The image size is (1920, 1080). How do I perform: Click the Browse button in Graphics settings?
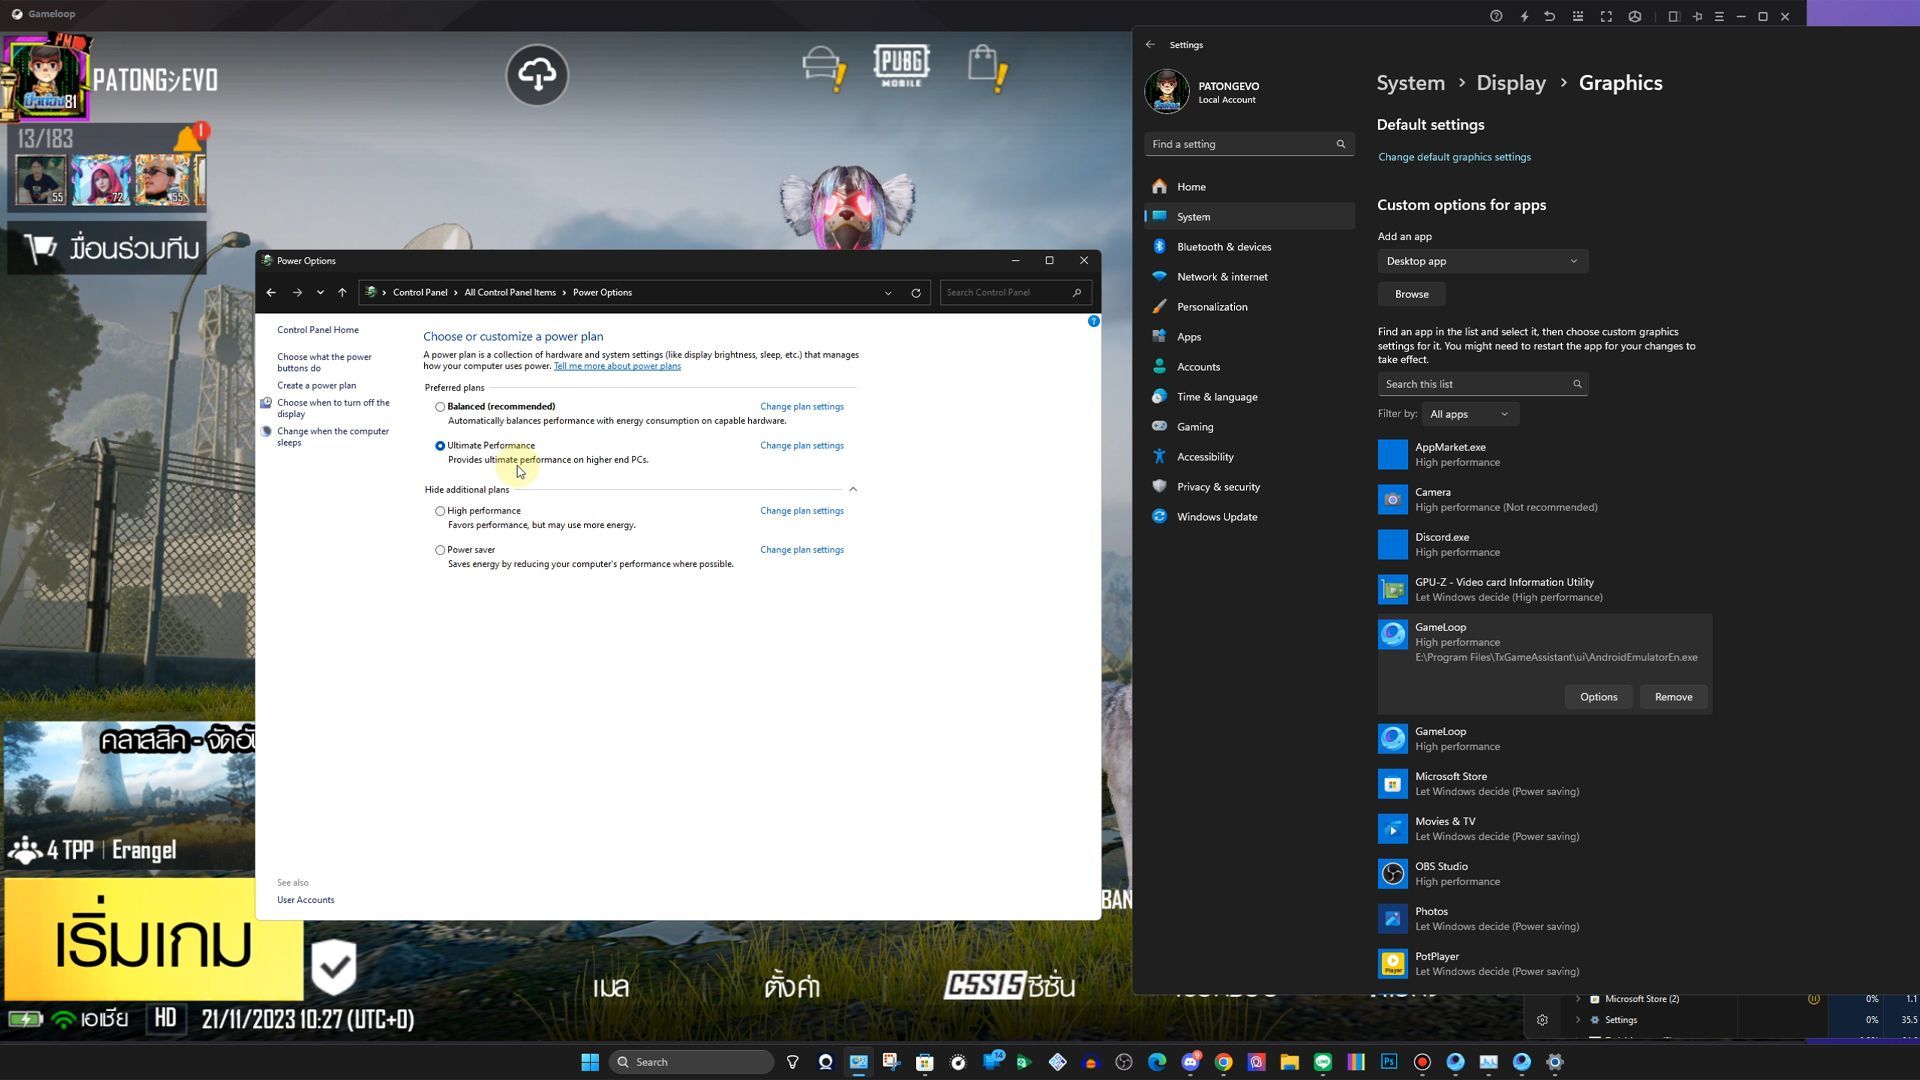[x=1411, y=294]
